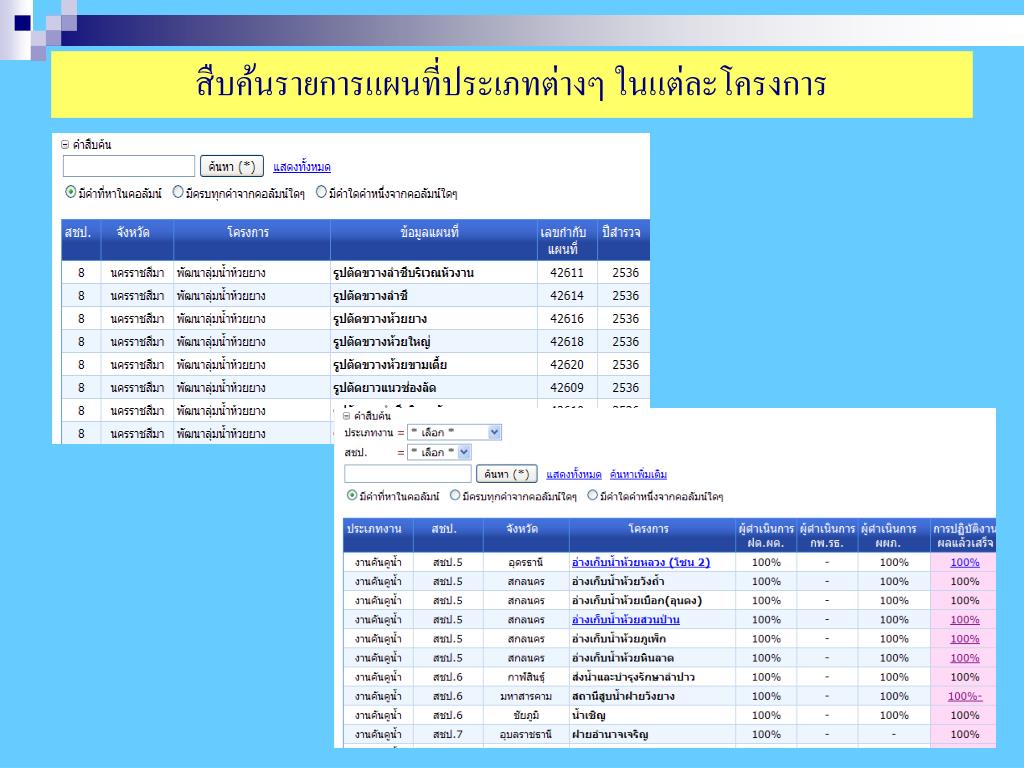Collapse the คำสืบค้น section in the upper map panel
1024x768 pixels.
coord(65,145)
